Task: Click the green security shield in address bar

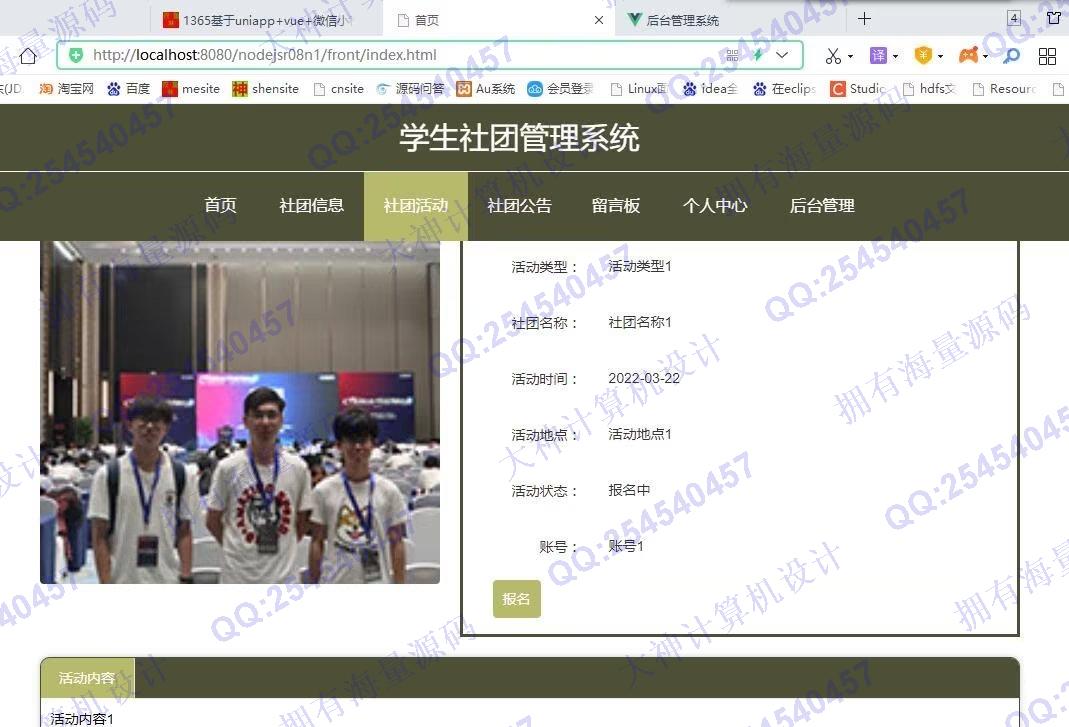Action: [x=76, y=55]
